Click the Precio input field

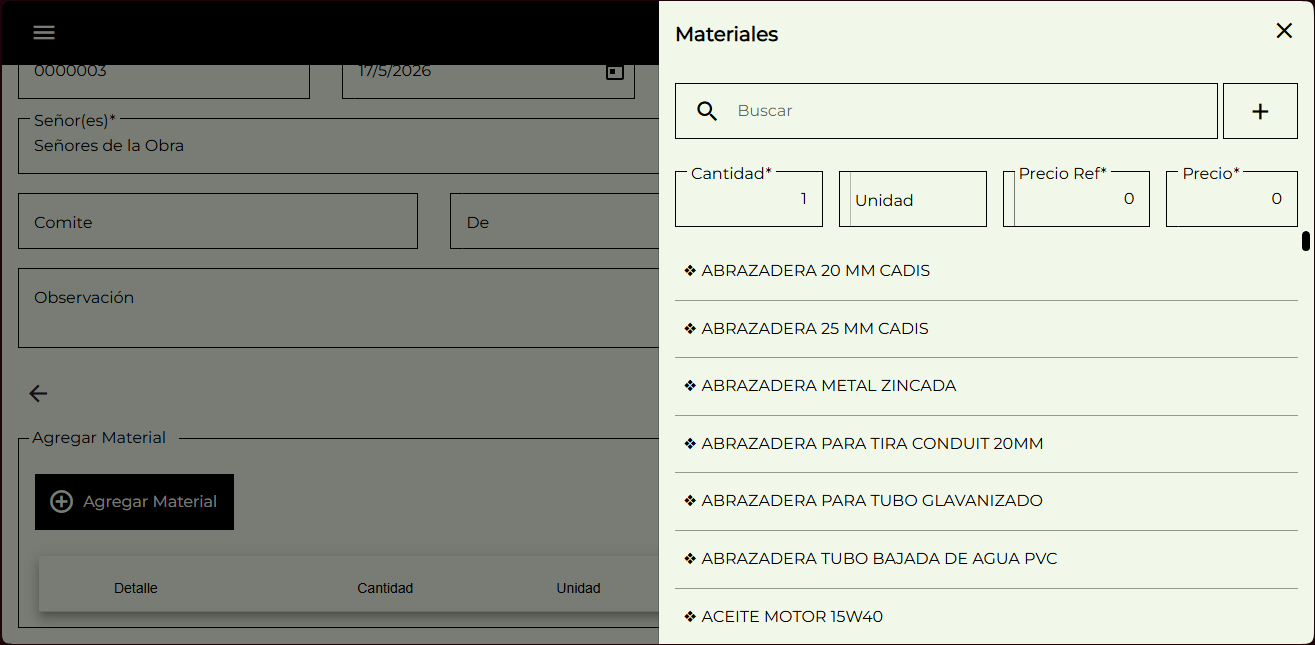[1232, 199]
